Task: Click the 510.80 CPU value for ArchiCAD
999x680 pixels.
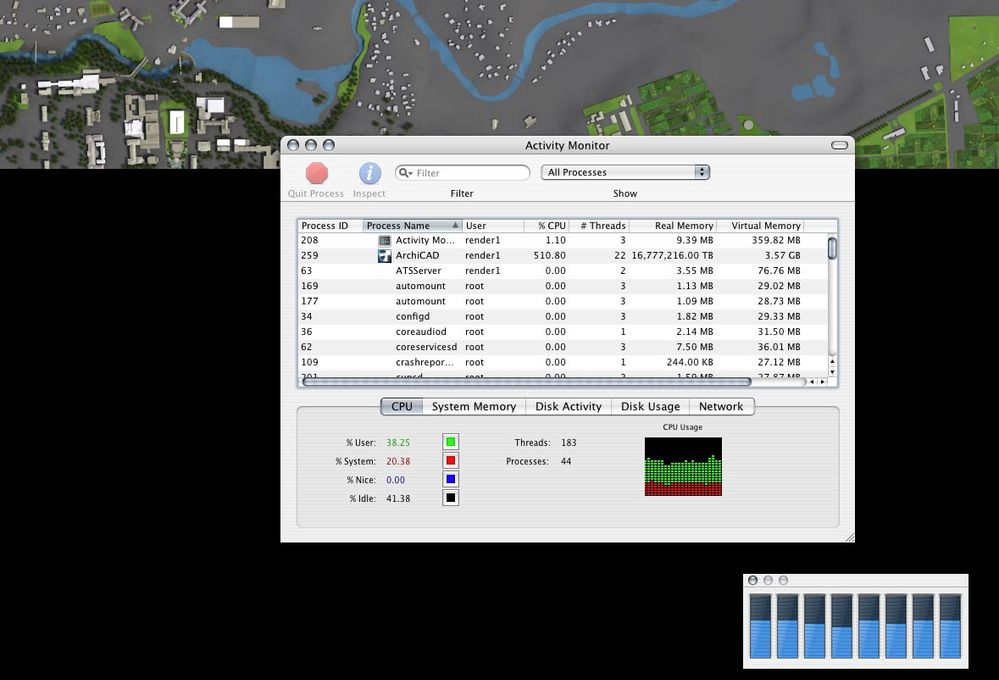Action: [550, 256]
